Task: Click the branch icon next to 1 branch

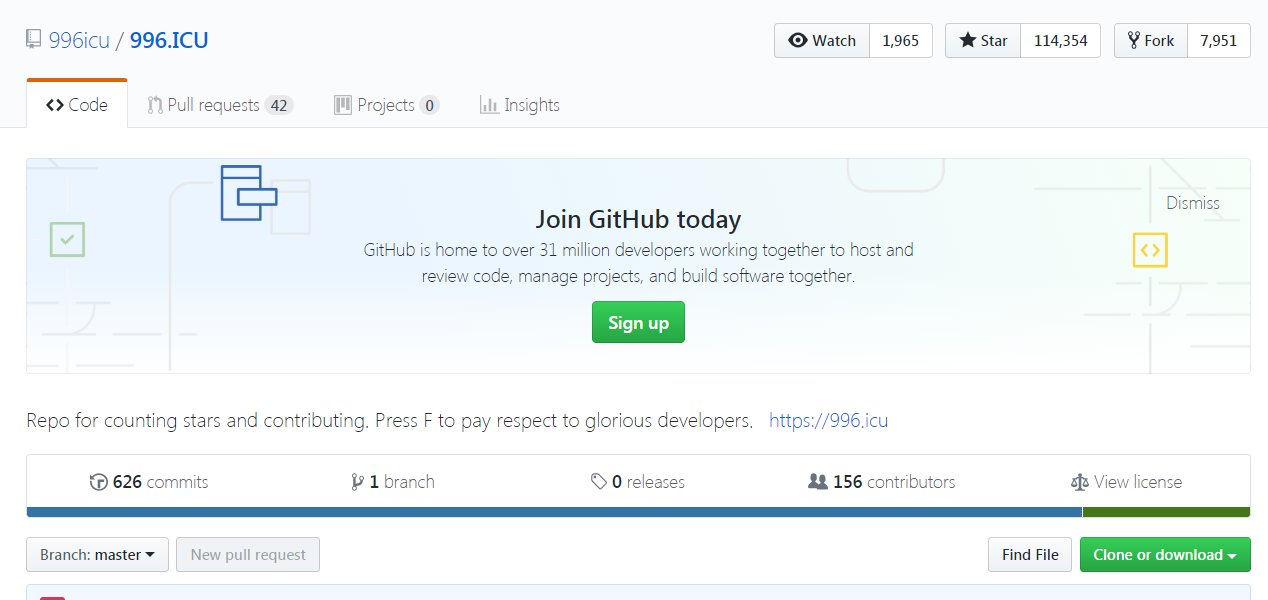Action: pyautogui.click(x=357, y=482)
